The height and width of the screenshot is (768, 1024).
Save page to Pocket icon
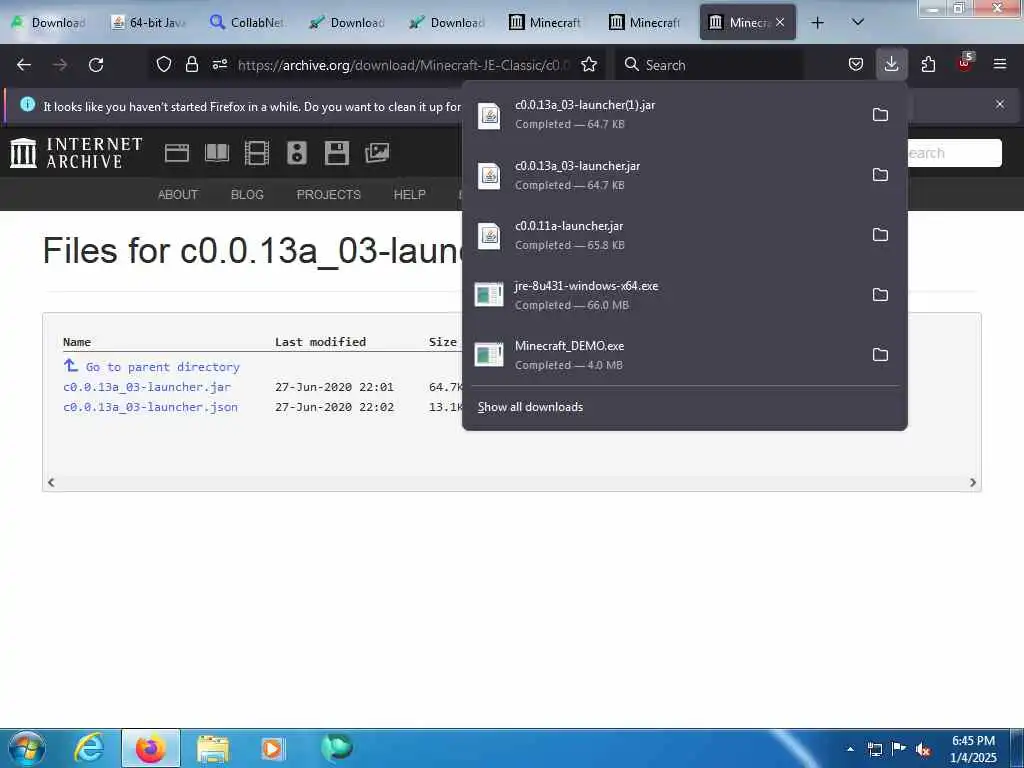[x=856, y=65]
